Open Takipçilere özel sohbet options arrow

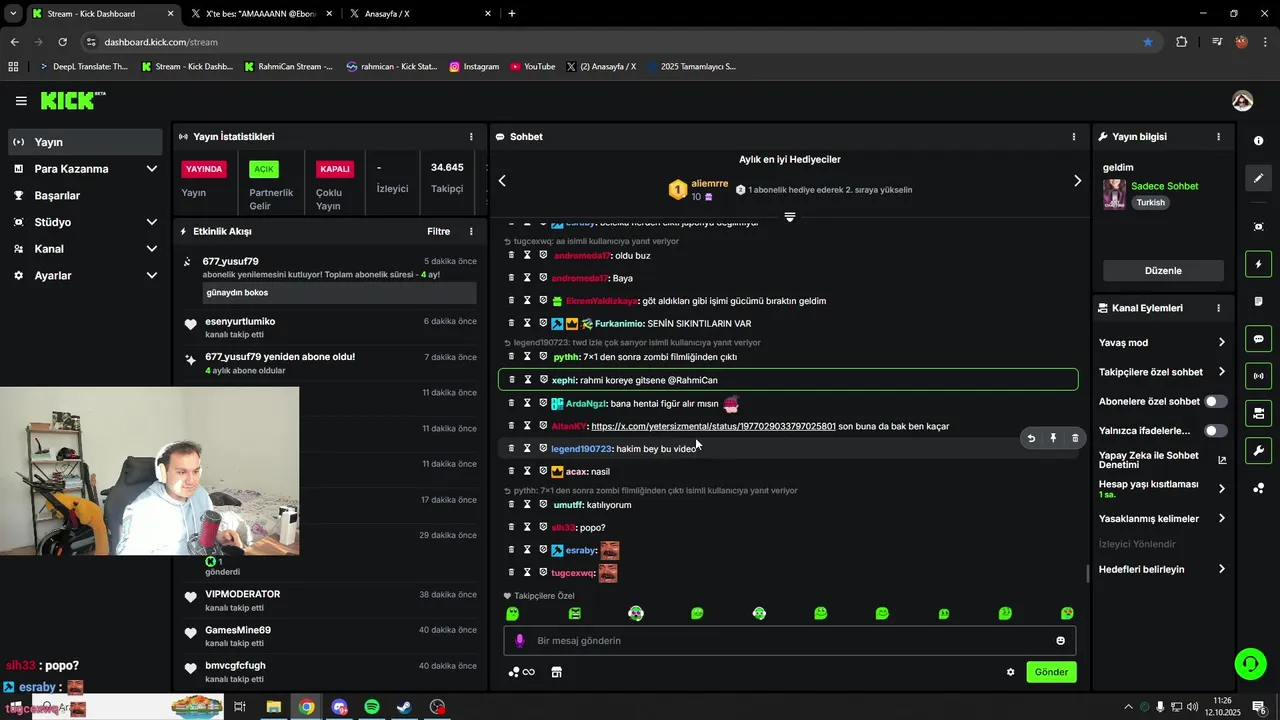[1221, 372]
